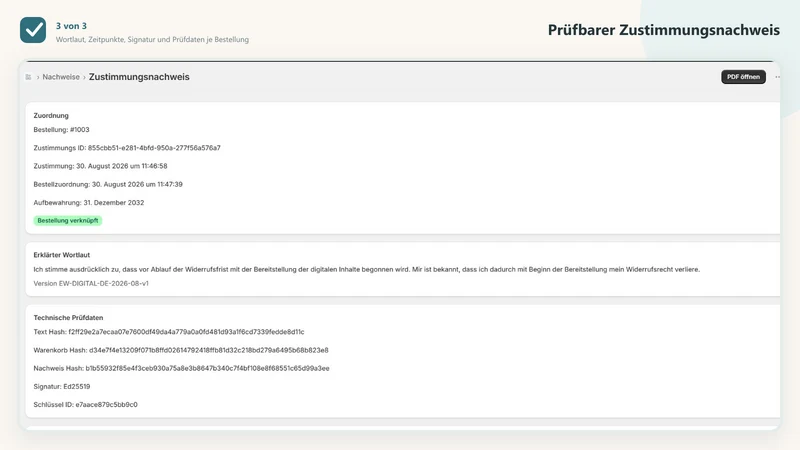This screenshot has width=800, height=450.
Task: Open the breadcrumb home icon
Action: pyautogui.click(x=29, y=77)
